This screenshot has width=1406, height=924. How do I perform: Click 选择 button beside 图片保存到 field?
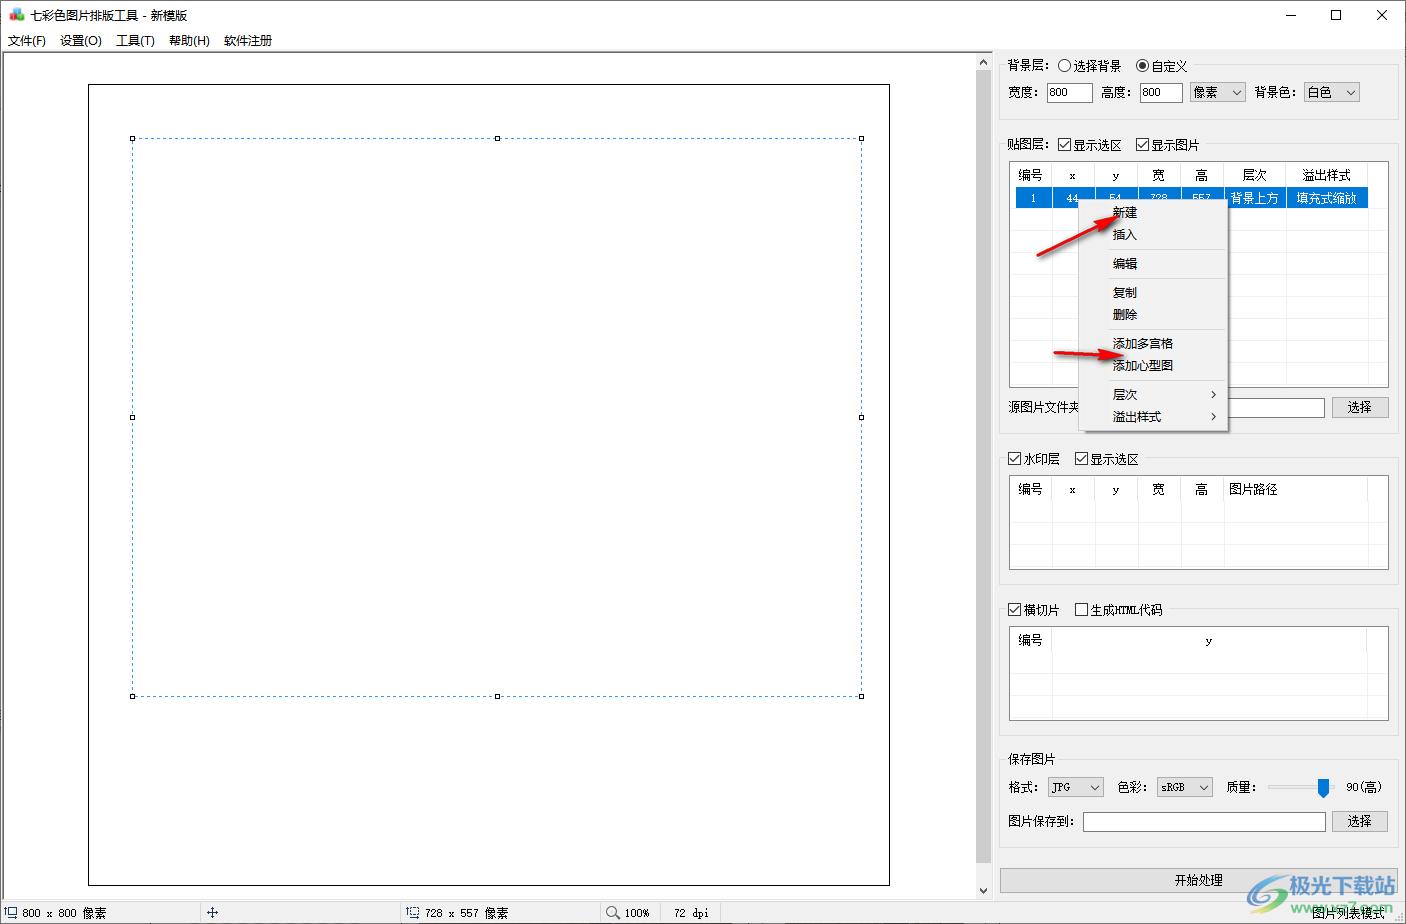pyautogui.click(x=1358, y=821)
